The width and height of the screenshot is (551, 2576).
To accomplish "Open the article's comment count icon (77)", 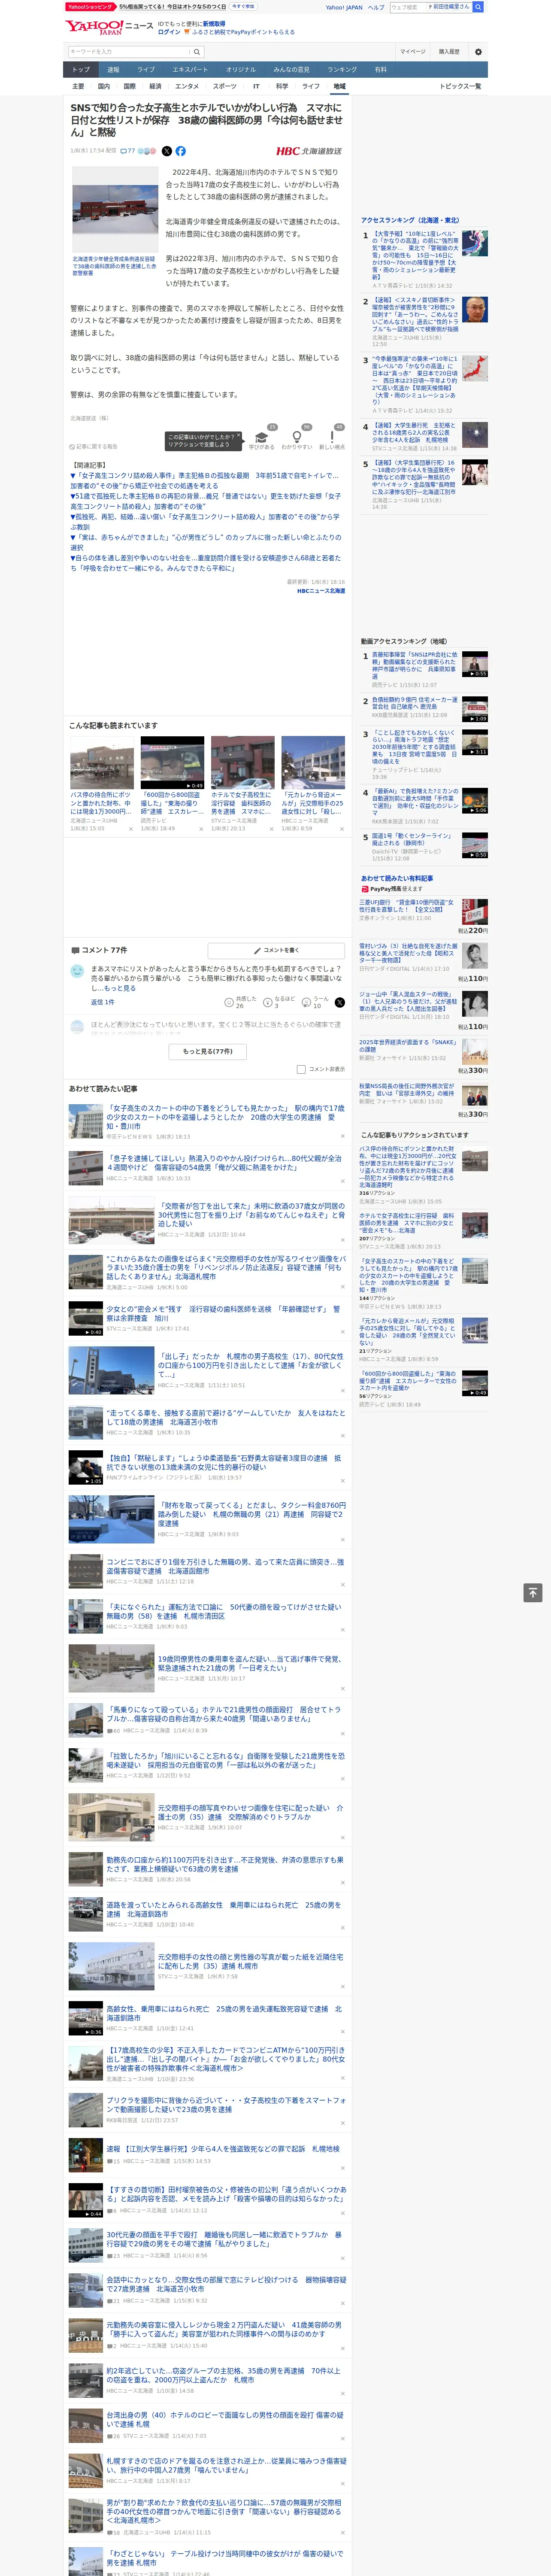I will pos(128,151).
